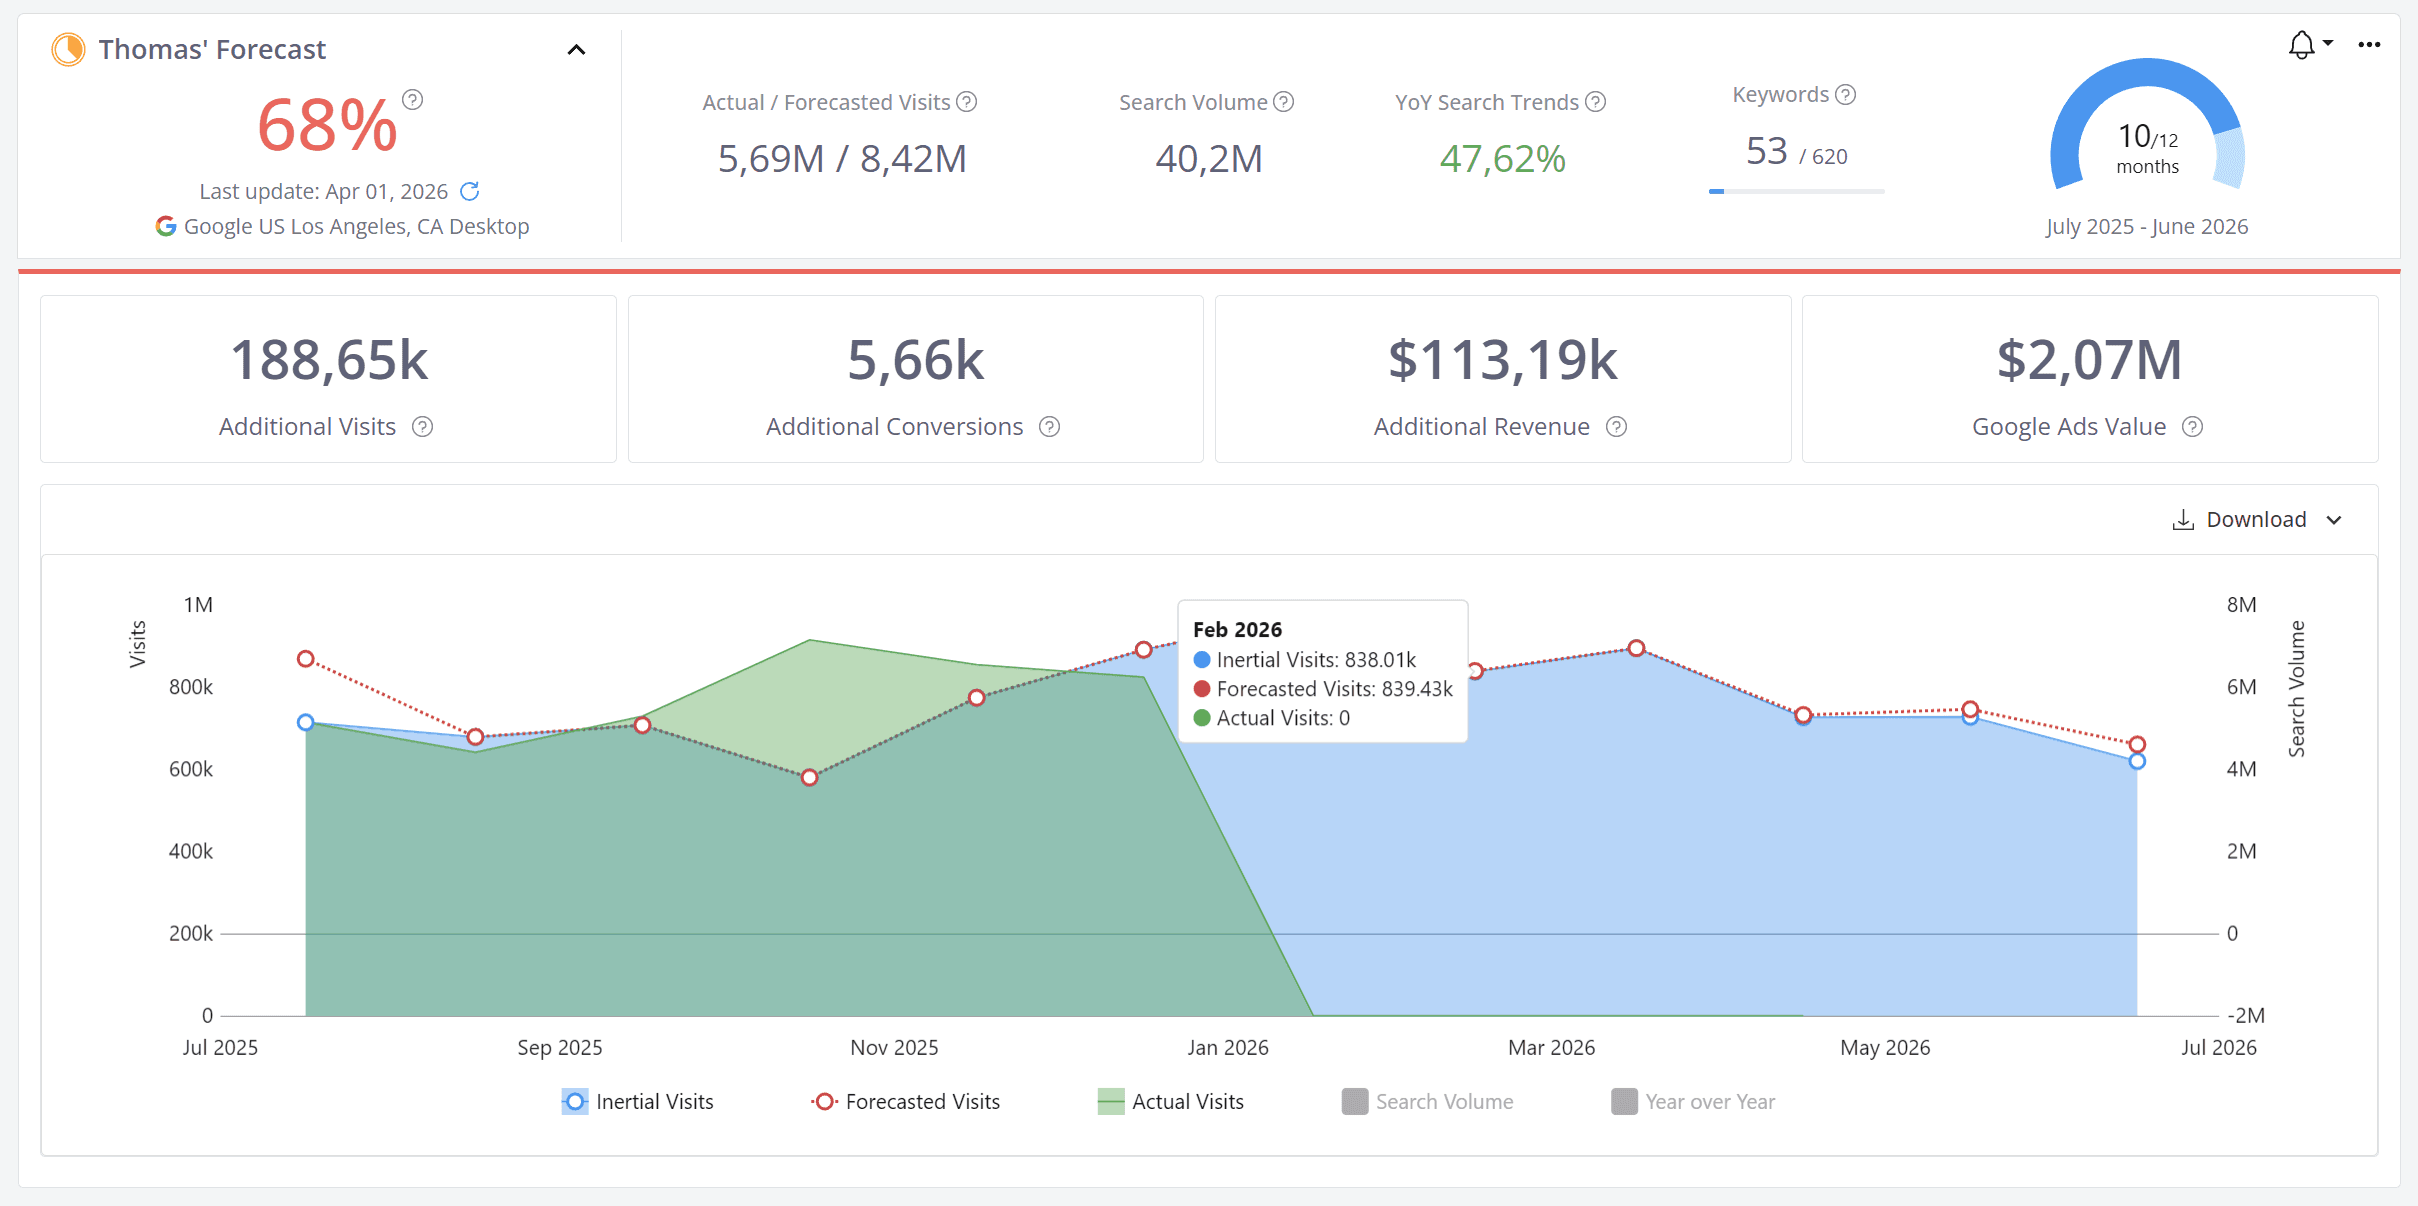Screen dimensions: 2418x1206
Task: Click the keywords 53 / 620 progress bar
Action: 1796,191
